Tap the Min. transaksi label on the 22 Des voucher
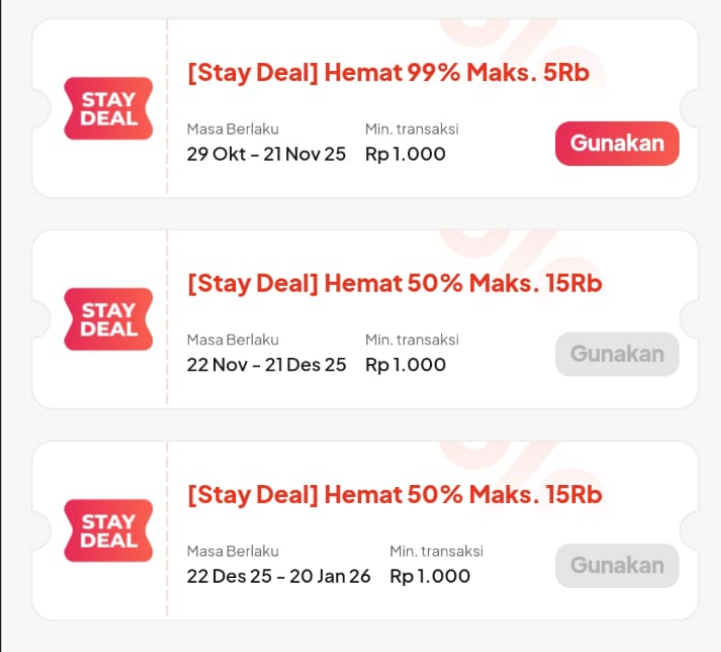Screen dimensions: 721x652 436,551
